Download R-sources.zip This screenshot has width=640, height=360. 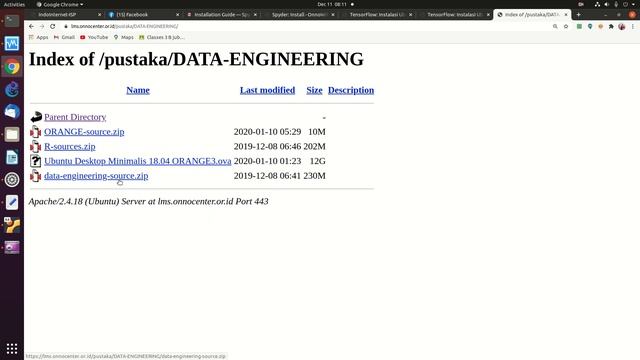coord(70,147)
